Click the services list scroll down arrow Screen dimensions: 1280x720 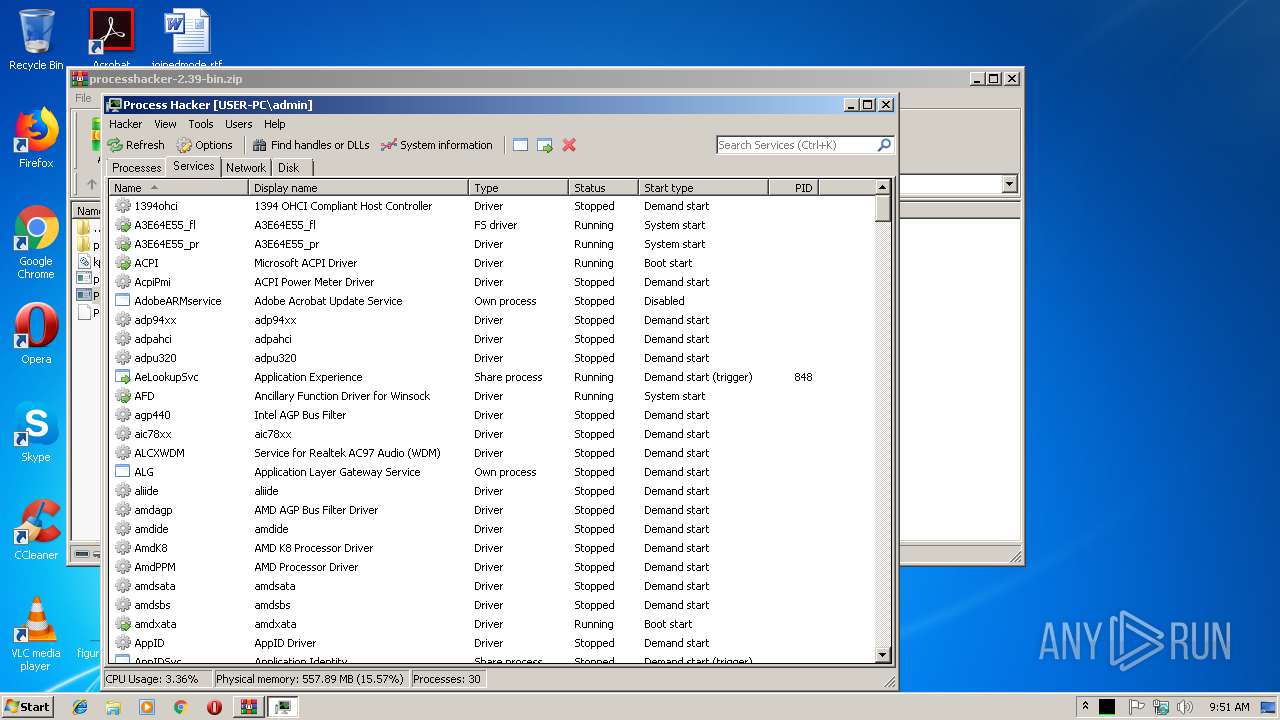click(882, 655)
